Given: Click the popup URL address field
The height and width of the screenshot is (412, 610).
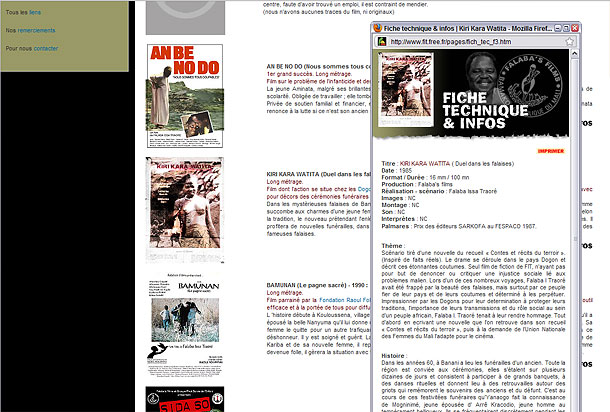Looking at the screenshot, I should (475, 42).
